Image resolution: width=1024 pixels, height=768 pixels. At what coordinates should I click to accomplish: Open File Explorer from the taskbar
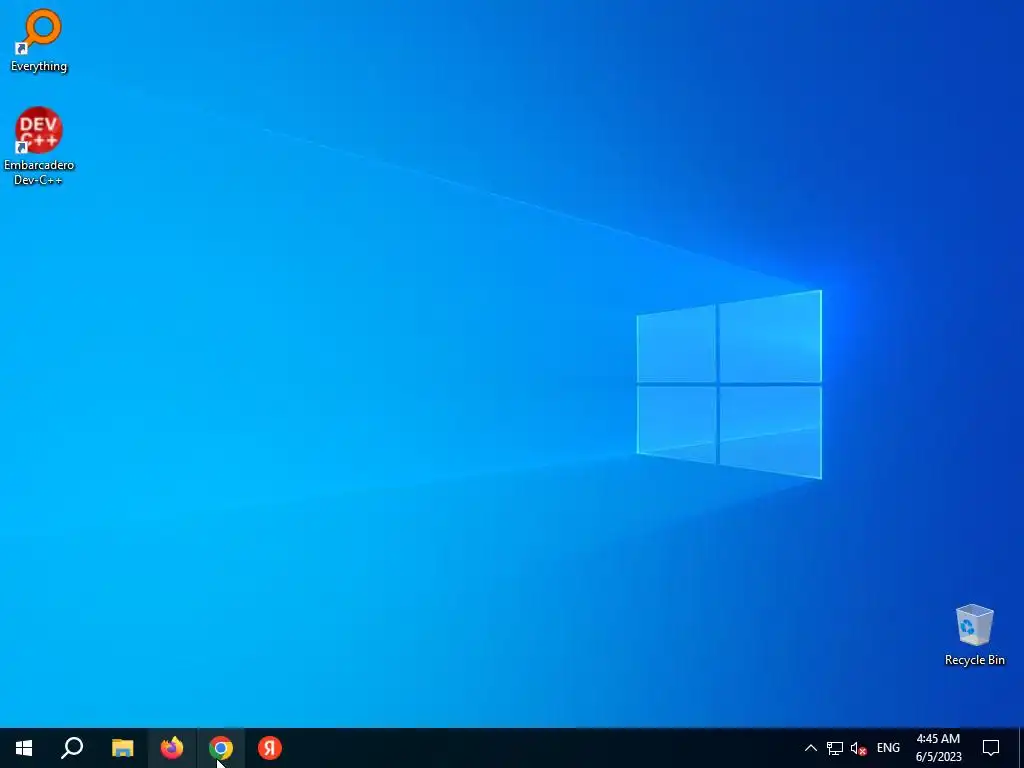pyautogui.click(x=122, y=748)
